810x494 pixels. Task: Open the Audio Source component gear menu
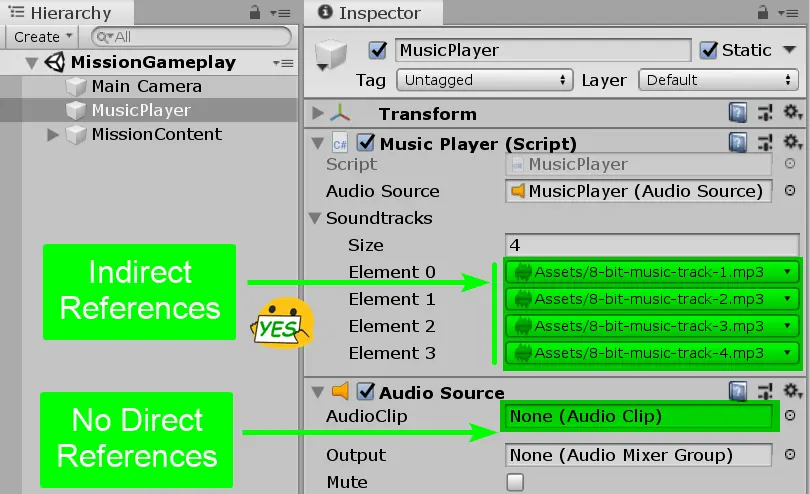point(792,392)
